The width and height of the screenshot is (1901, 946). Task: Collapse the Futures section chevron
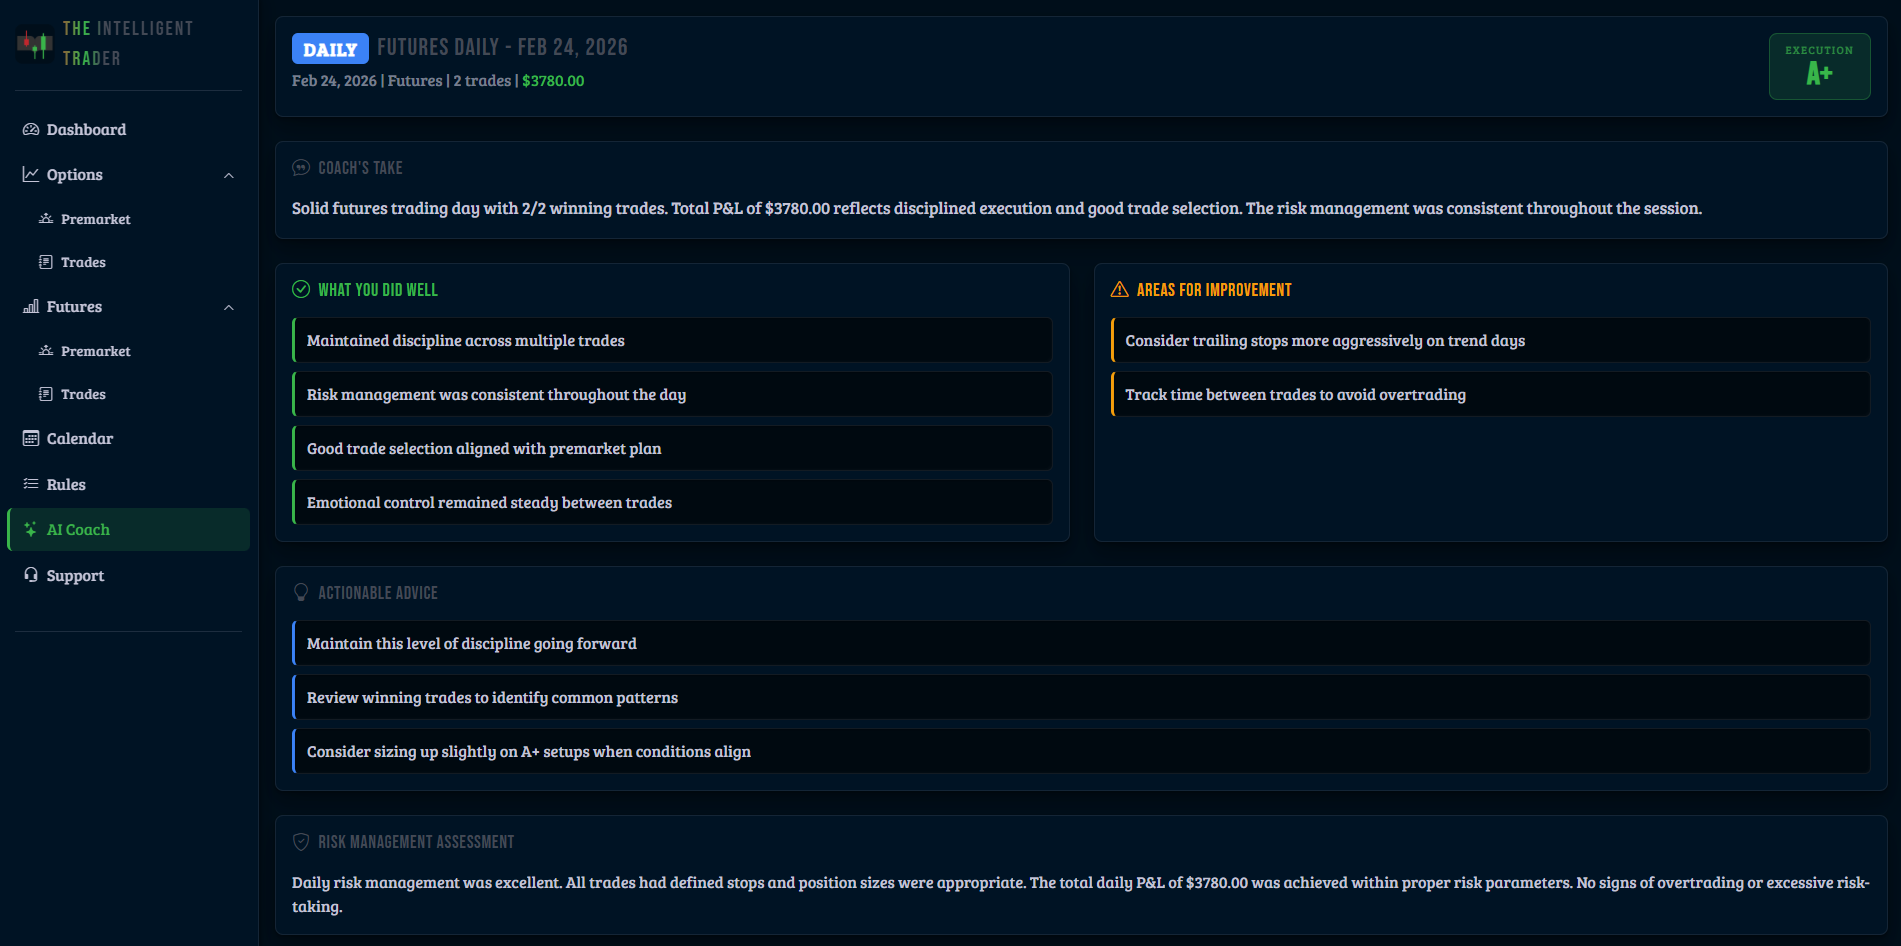[x=229, y=307]
